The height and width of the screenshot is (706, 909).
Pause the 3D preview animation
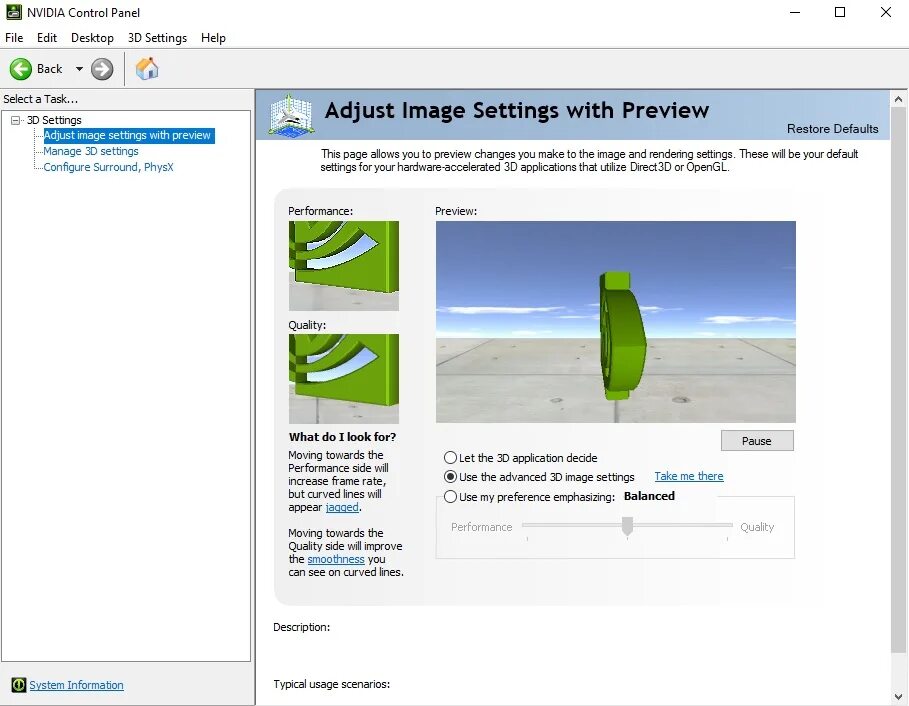tap(757, 441)
